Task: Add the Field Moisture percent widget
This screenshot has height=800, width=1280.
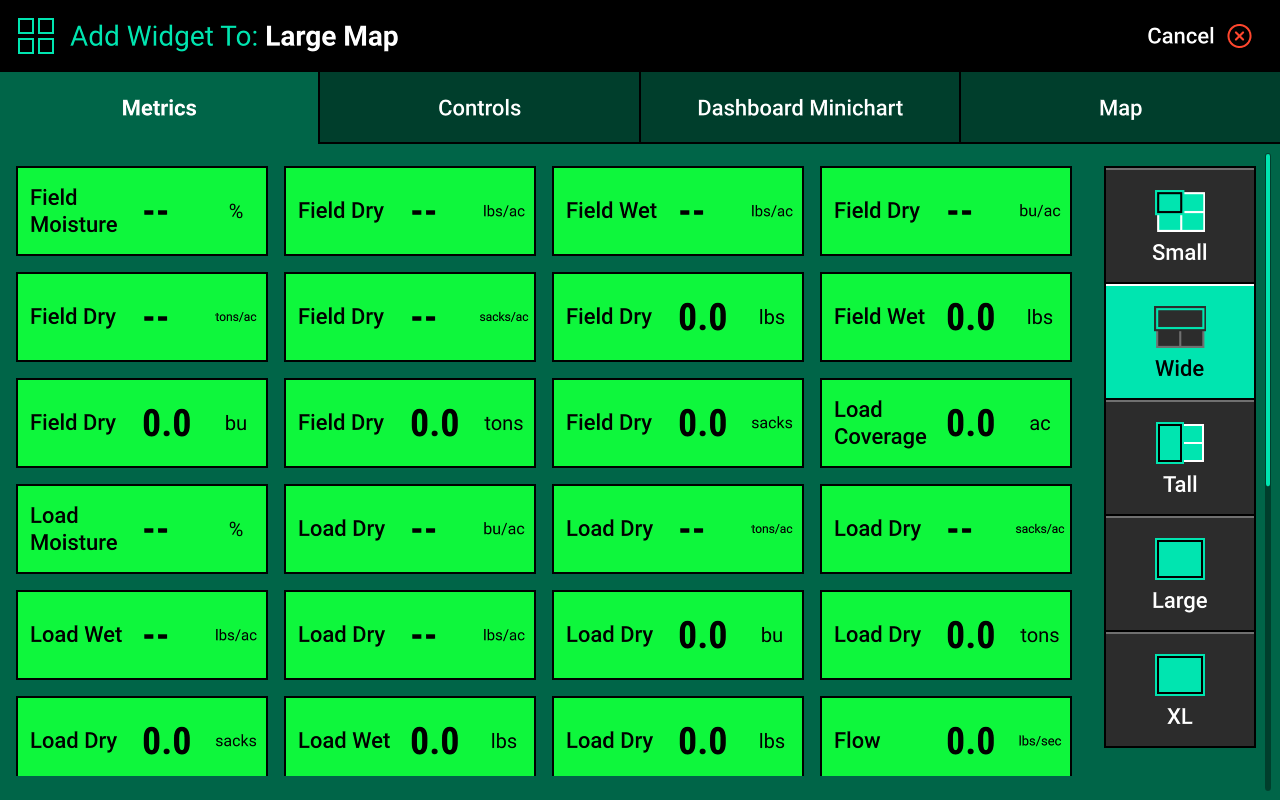Action: [142, 211]
